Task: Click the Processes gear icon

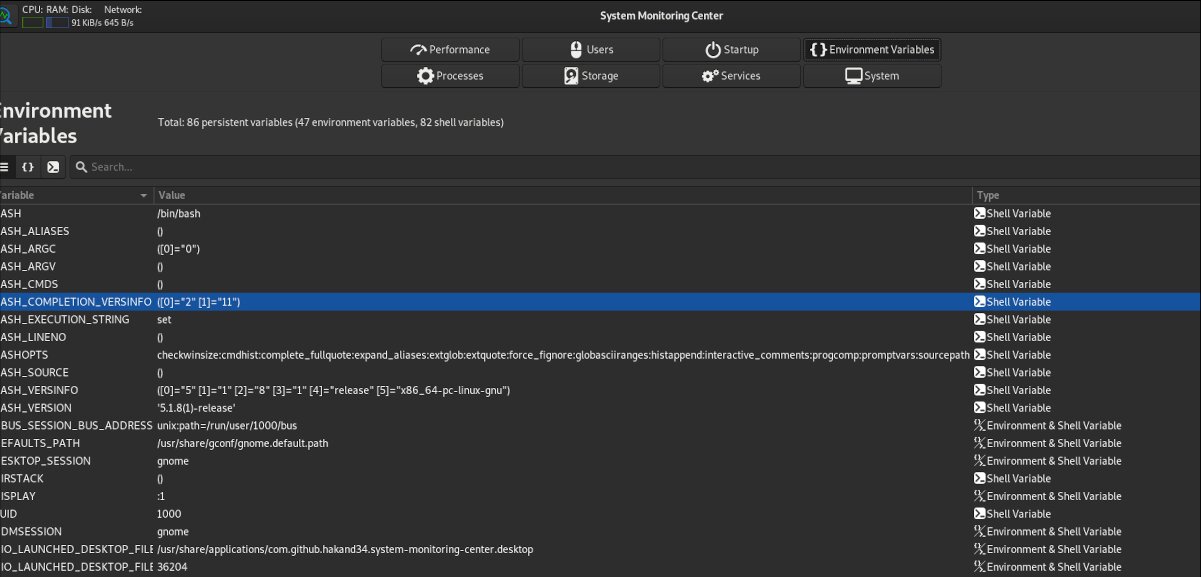Action: (424, 75)
